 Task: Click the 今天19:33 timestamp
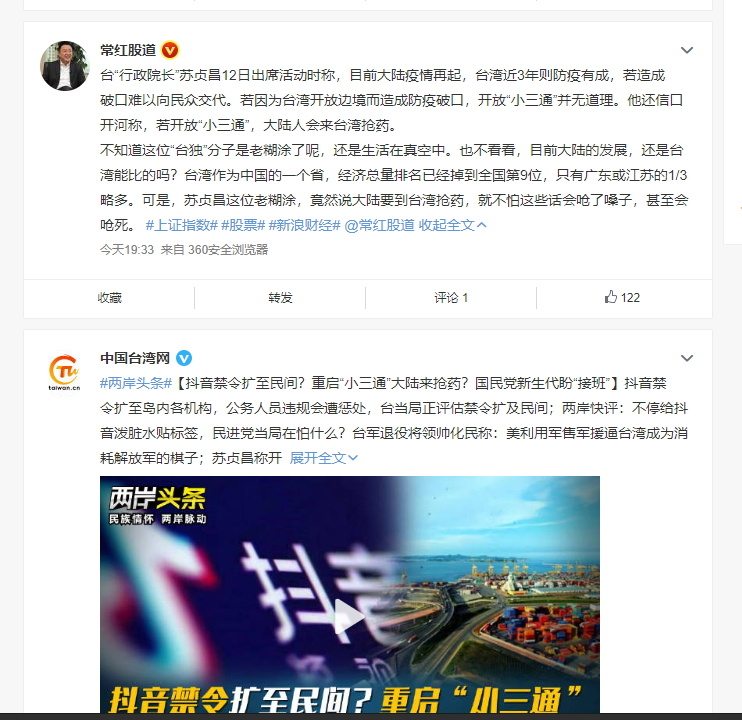(x=127, y=250)
